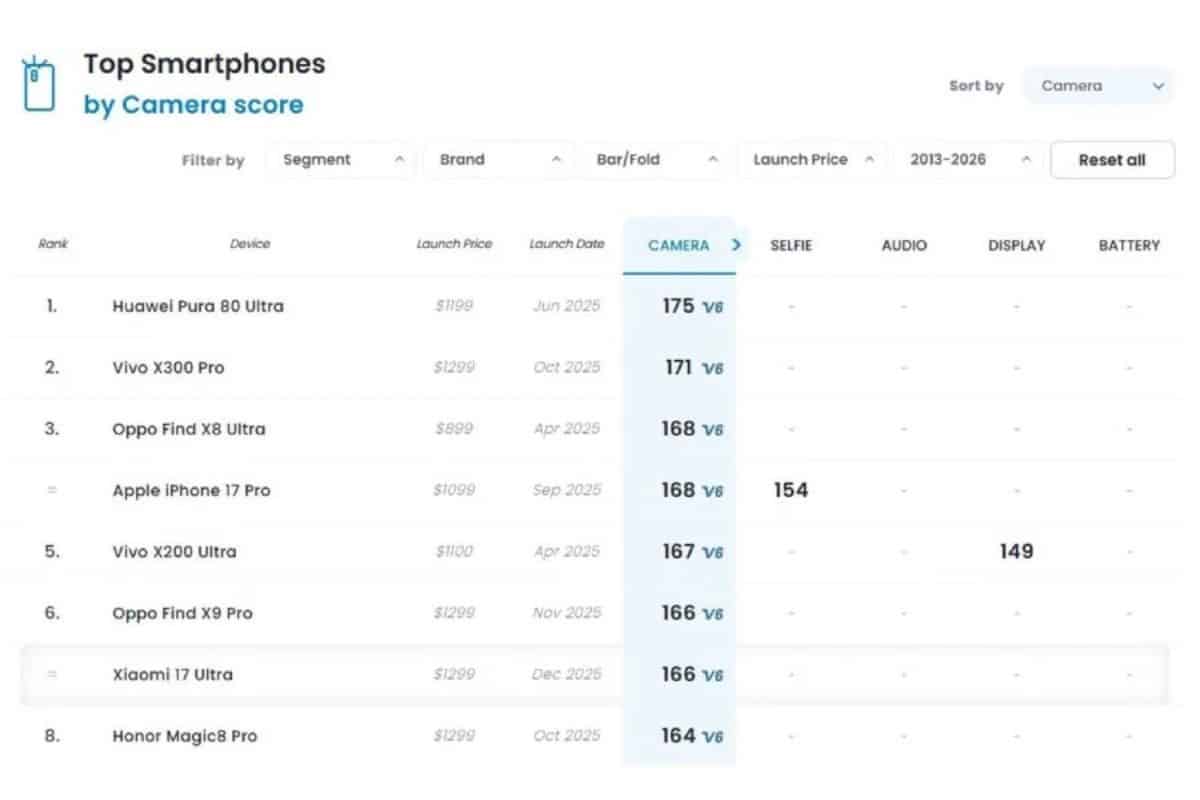Open the Sort by Camera dropdown

1097,86
